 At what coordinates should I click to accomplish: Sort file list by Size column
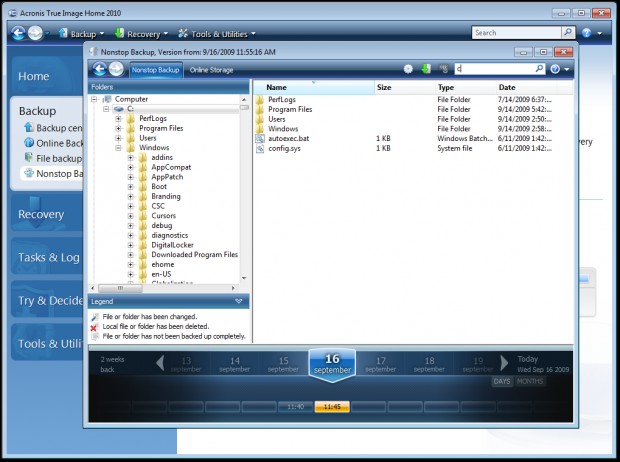pyautogui.click(x=405, y=87)
